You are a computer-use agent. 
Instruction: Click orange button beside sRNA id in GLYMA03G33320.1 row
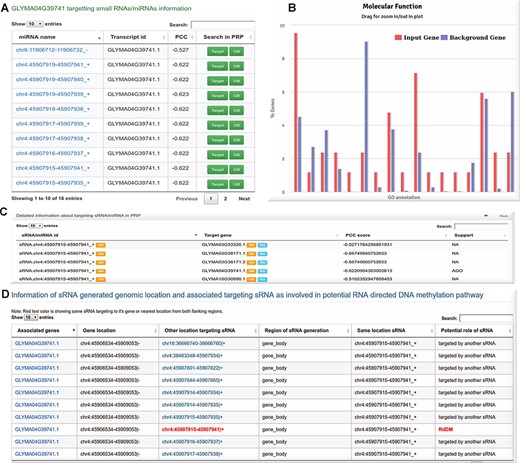(x=100, y=245)
